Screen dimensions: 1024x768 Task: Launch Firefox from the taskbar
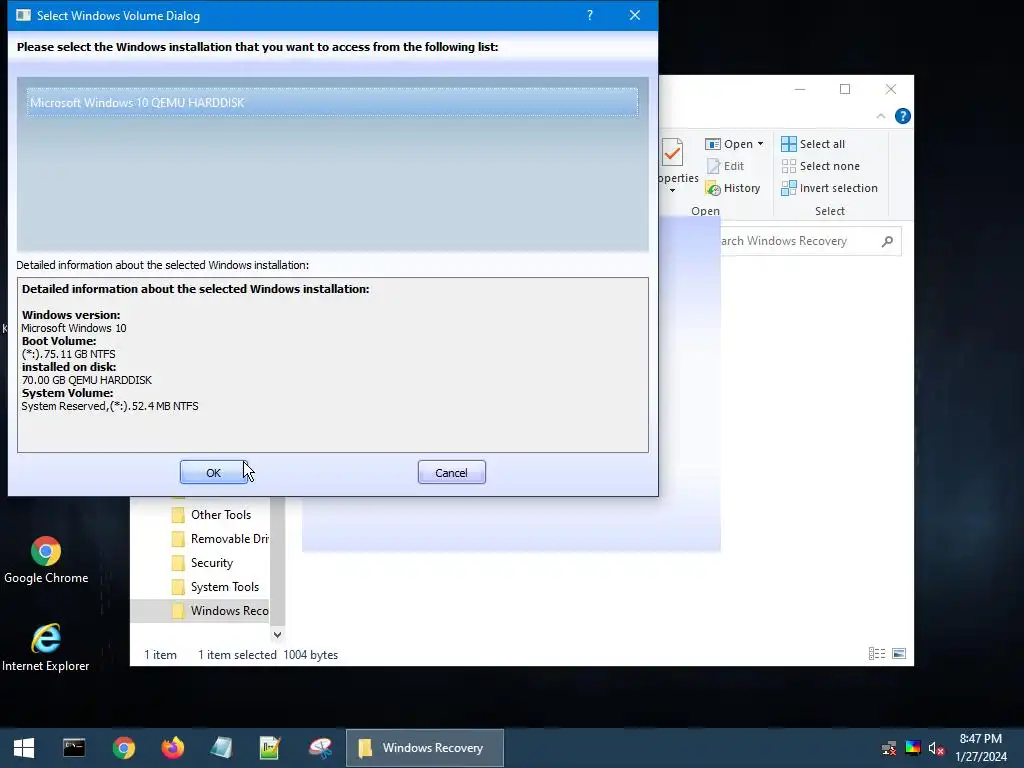tap(172, 748)
